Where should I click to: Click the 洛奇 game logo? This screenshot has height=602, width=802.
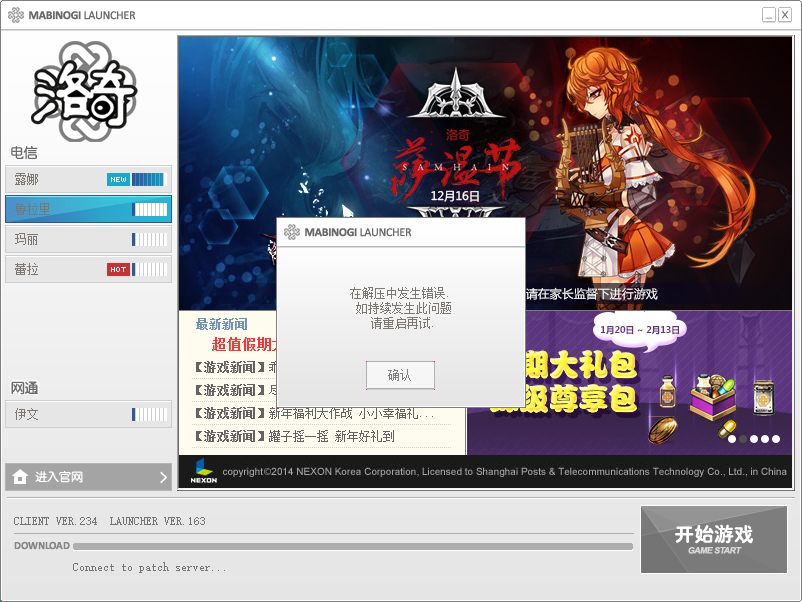click(x=84, y=91)
